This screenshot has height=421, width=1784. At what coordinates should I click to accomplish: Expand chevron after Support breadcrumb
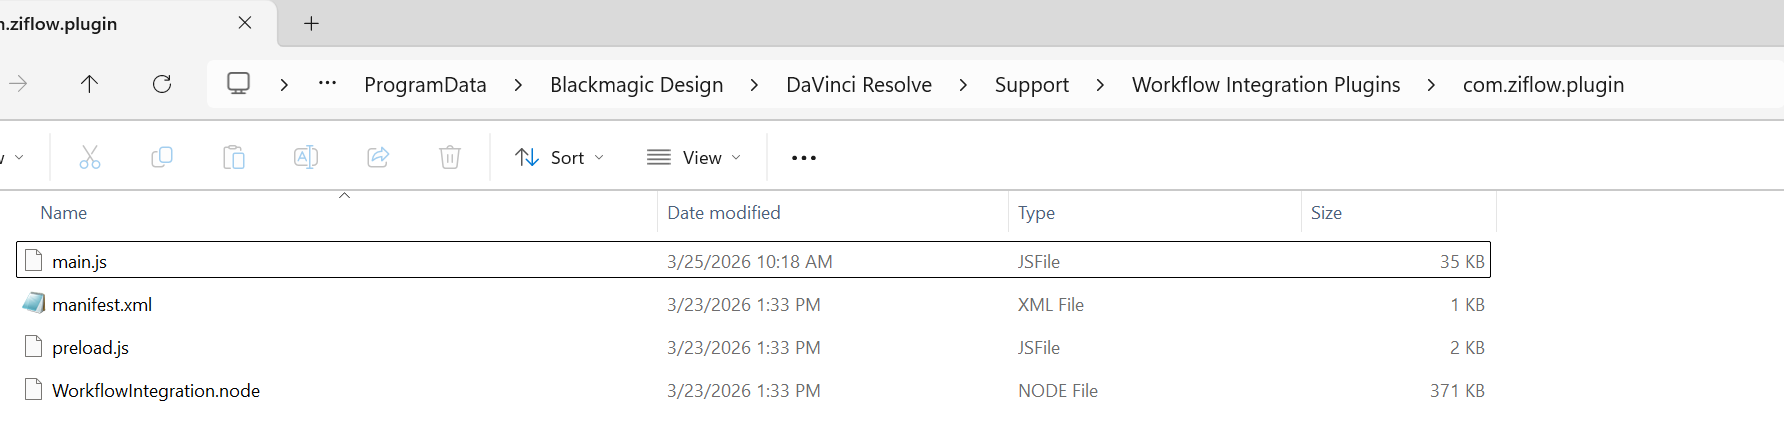1100,85
